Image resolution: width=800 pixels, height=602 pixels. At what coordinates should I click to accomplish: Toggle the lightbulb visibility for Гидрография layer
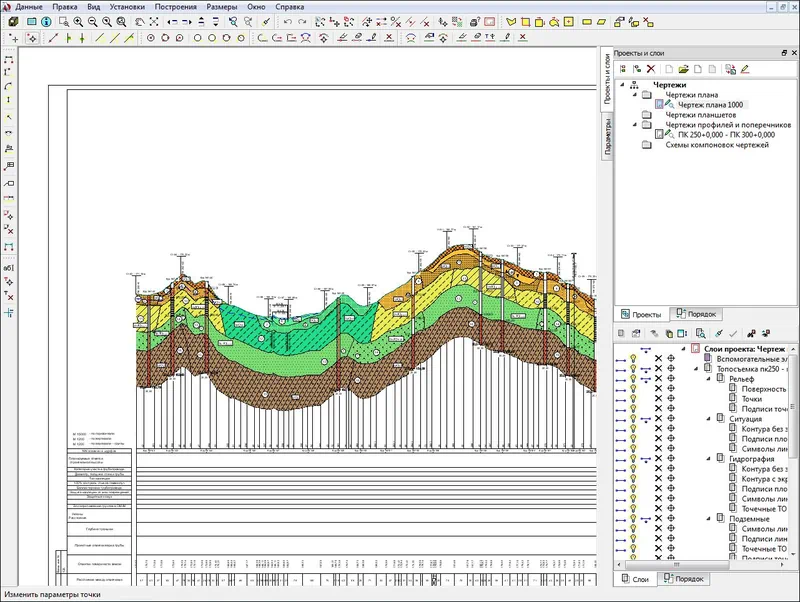(632, 459)
